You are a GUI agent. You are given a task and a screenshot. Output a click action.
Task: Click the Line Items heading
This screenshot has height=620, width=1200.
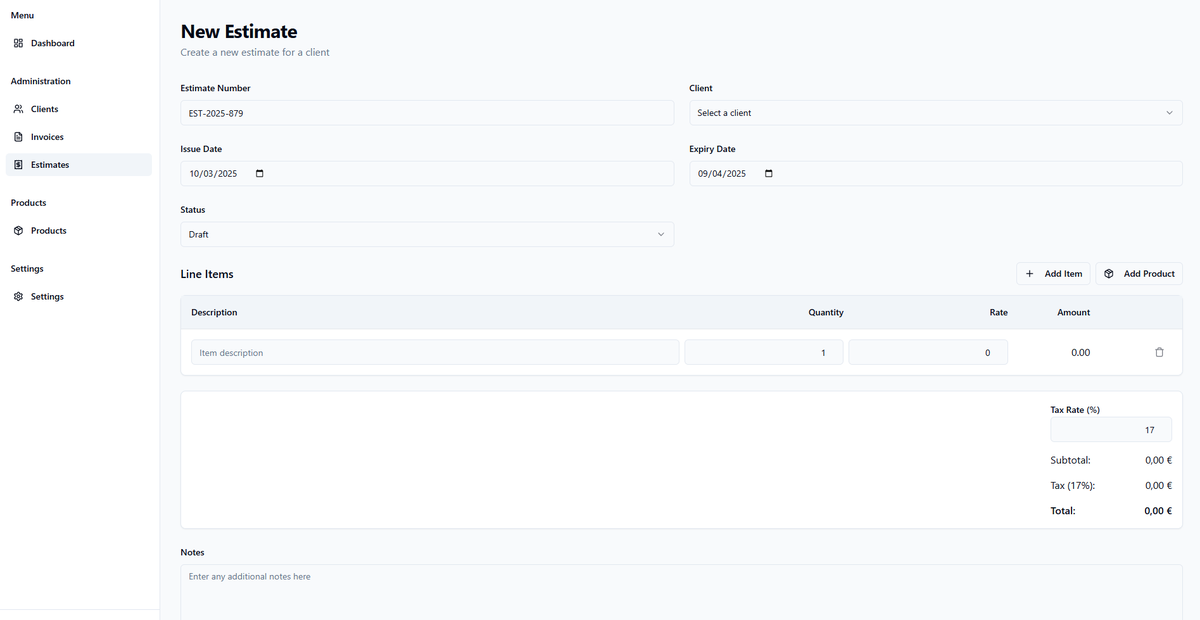207,274
